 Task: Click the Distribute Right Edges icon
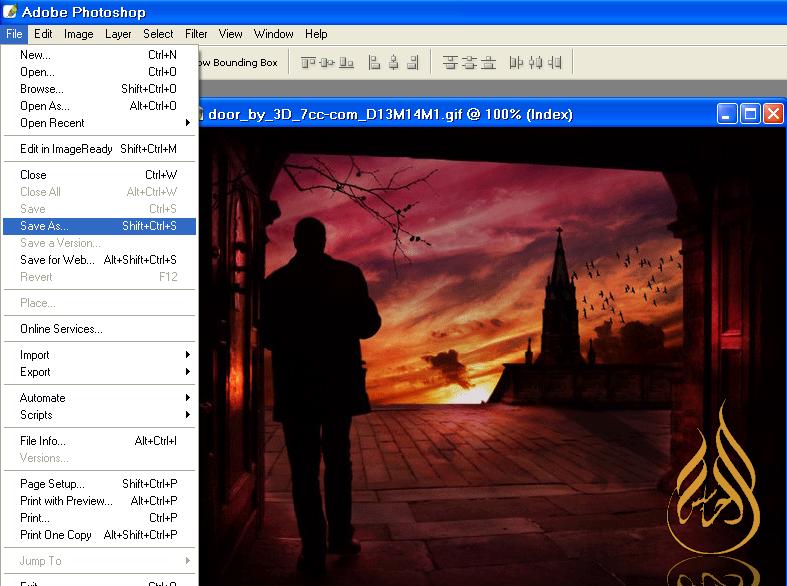tap(554, 63)
